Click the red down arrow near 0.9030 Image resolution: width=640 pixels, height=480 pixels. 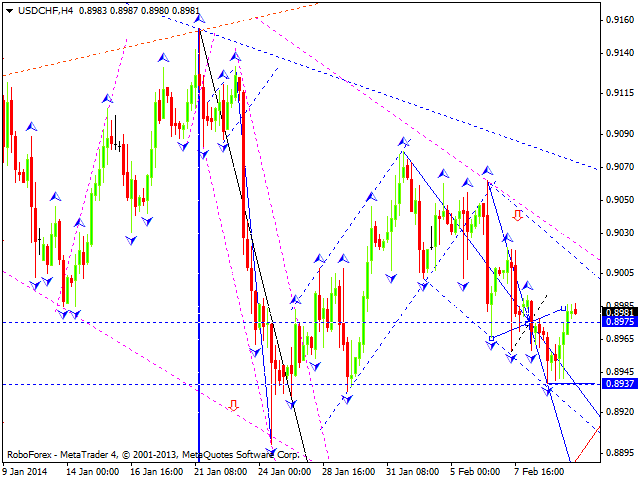point(518,215)
